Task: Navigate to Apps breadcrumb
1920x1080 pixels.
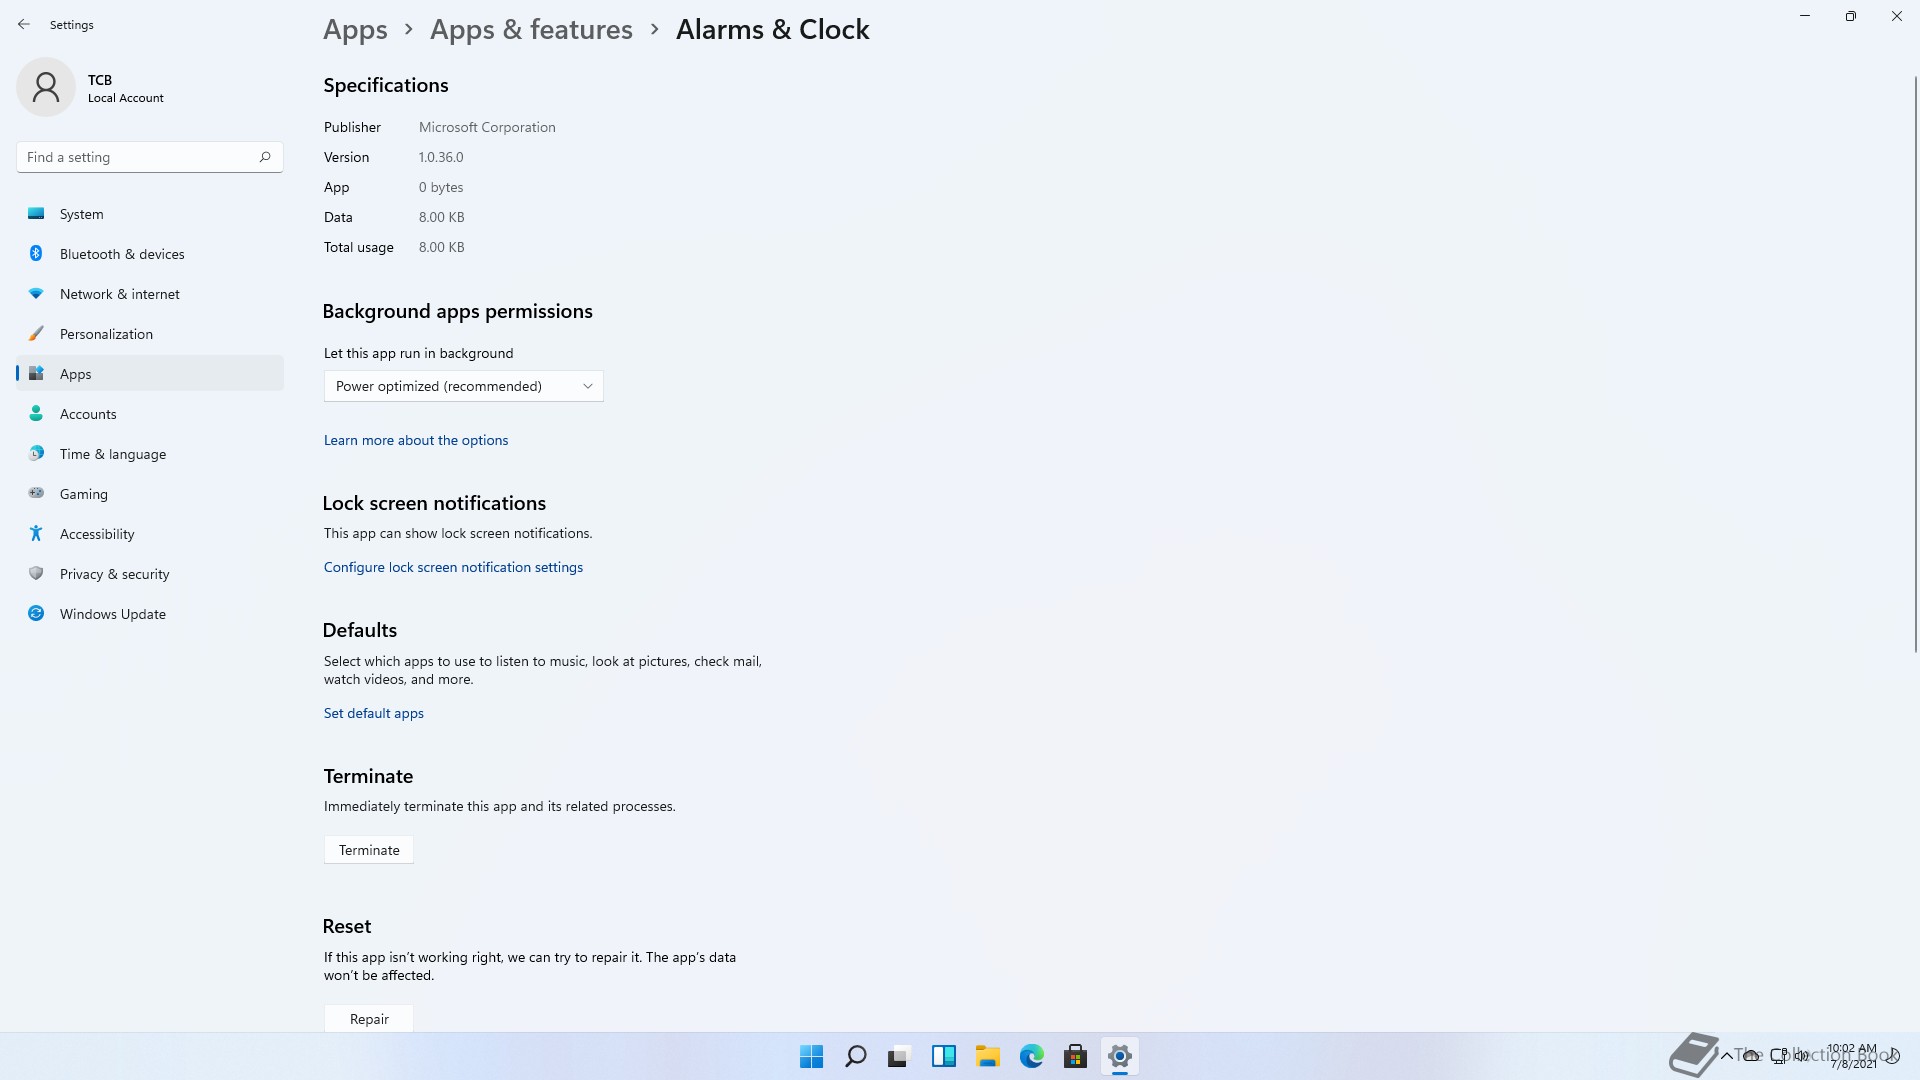Action: (355, 30)
